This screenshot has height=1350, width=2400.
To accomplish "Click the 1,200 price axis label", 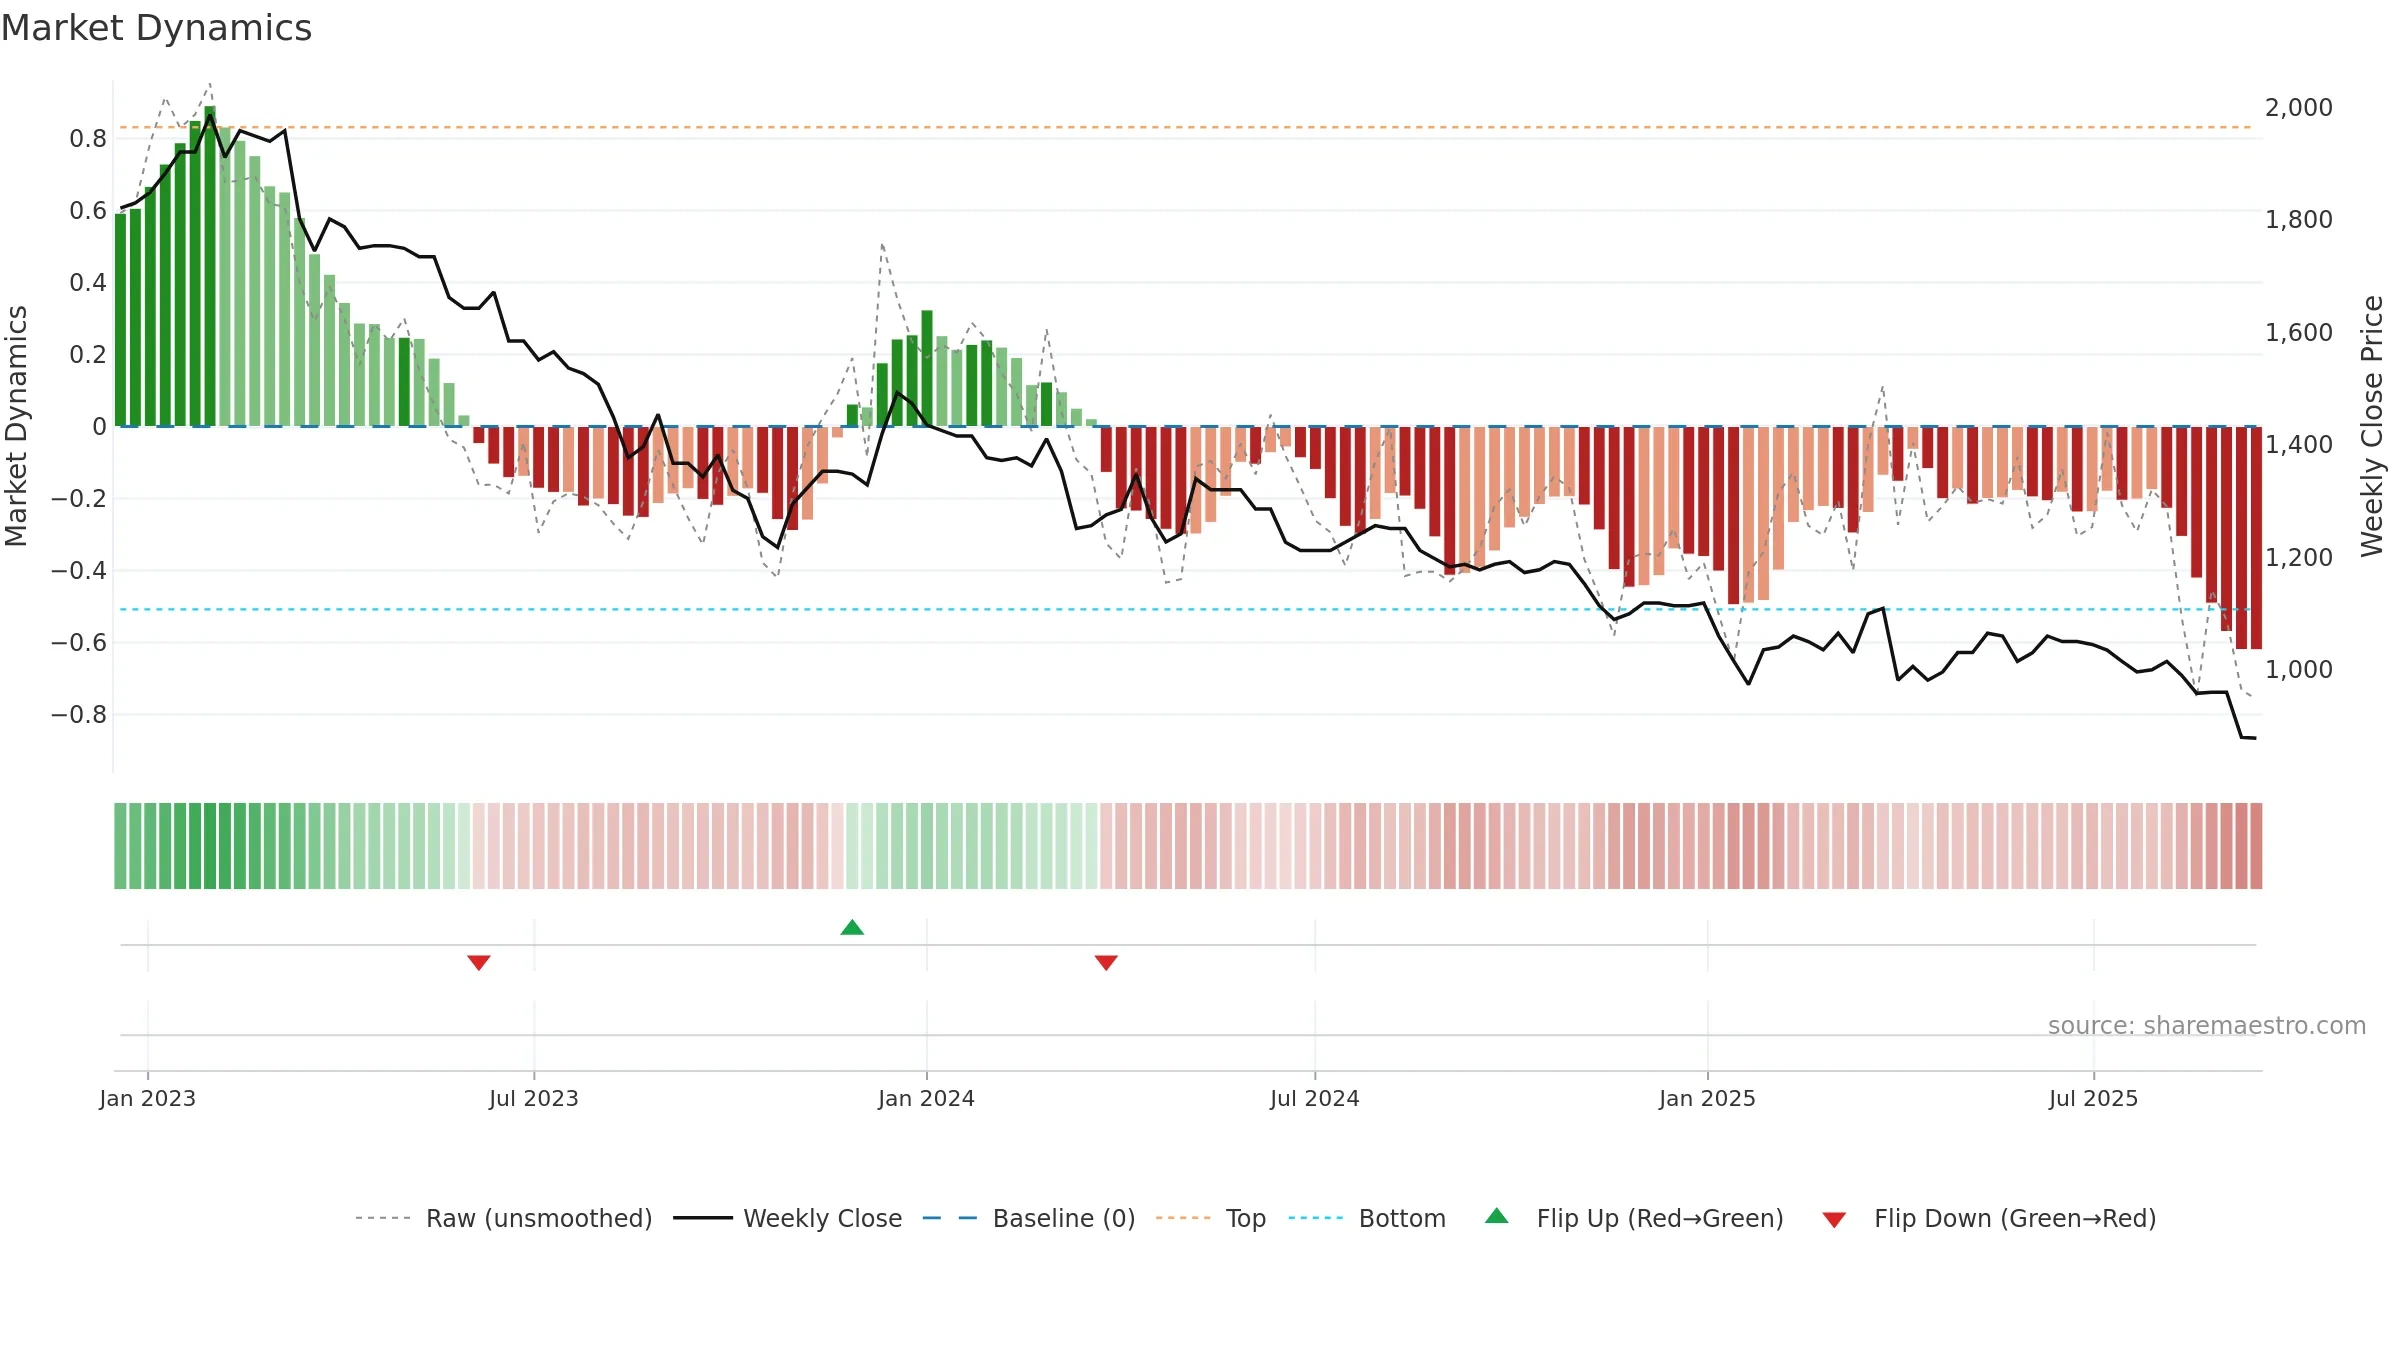I will click(2299, 557).
